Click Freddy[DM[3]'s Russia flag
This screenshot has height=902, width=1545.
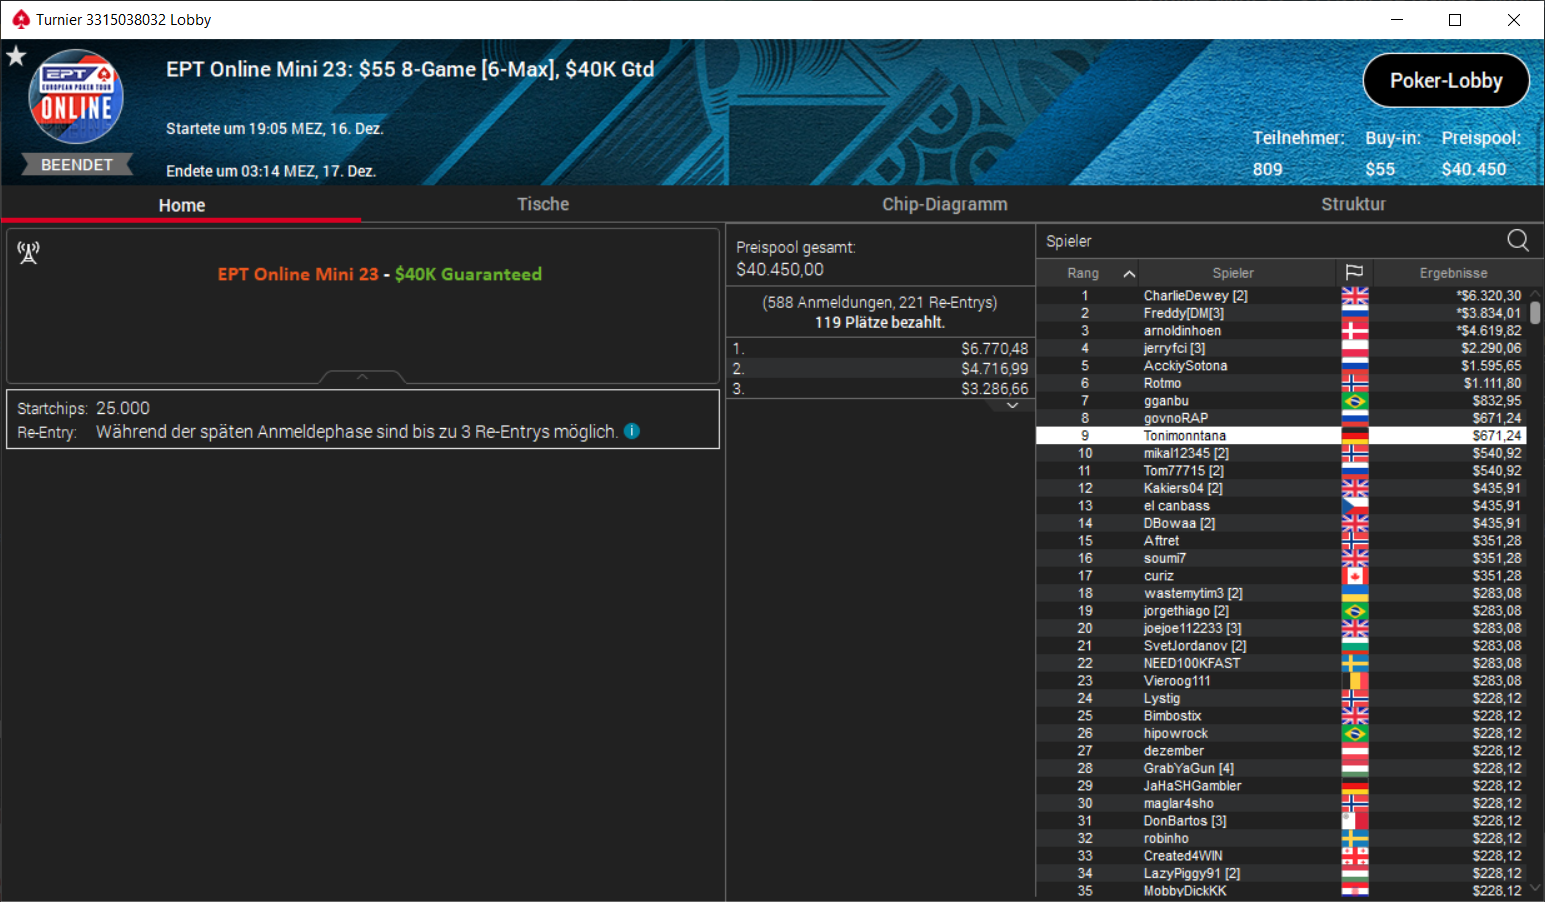(1355, 313)
